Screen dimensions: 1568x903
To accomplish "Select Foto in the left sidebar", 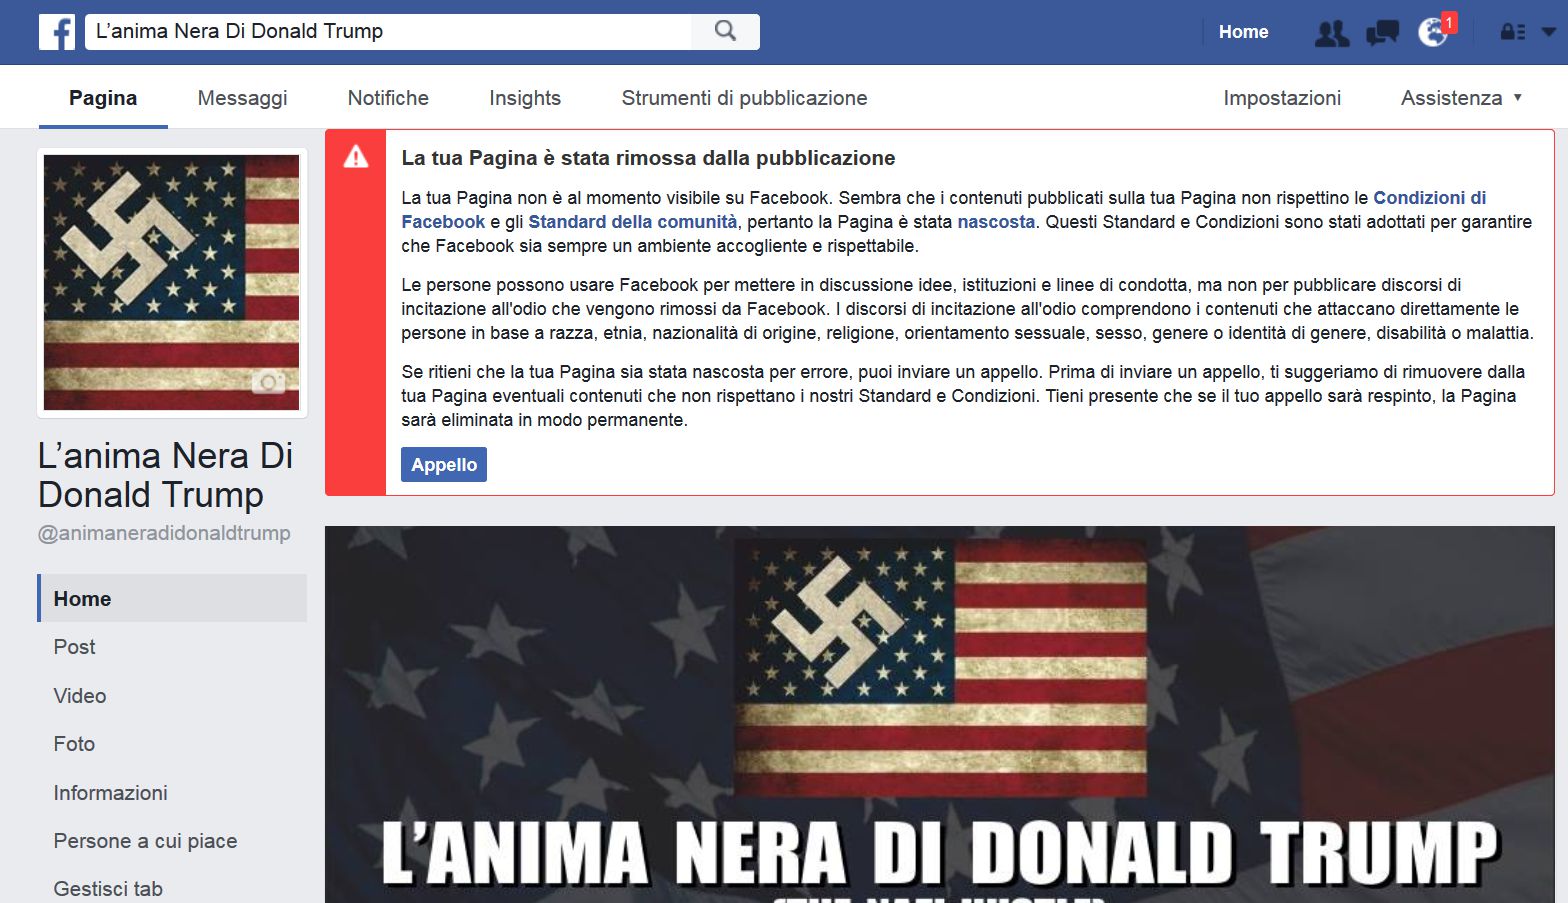I will (x=74, y=744).
